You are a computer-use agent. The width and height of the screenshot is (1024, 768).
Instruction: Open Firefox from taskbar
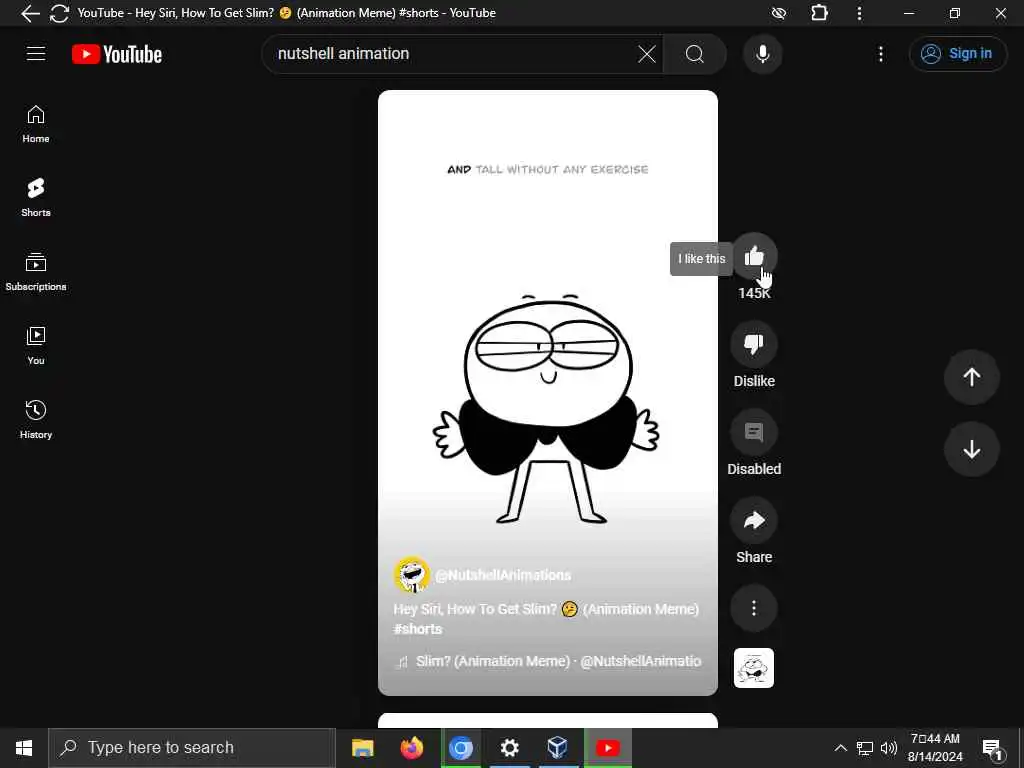411,748
